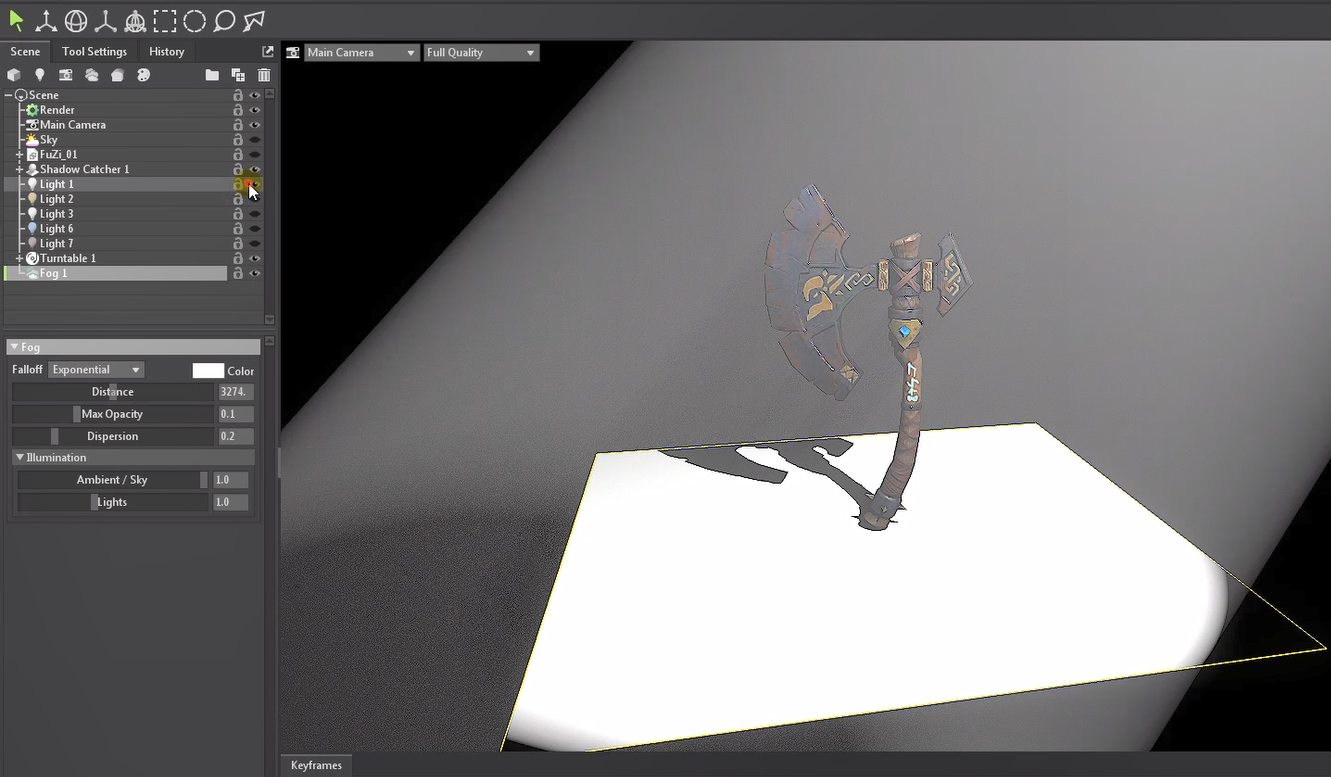This screenshot has width=1331, height=777.
Task: Open the fog Color swatch
Action: pyautogui.click(x=208, y=370)
